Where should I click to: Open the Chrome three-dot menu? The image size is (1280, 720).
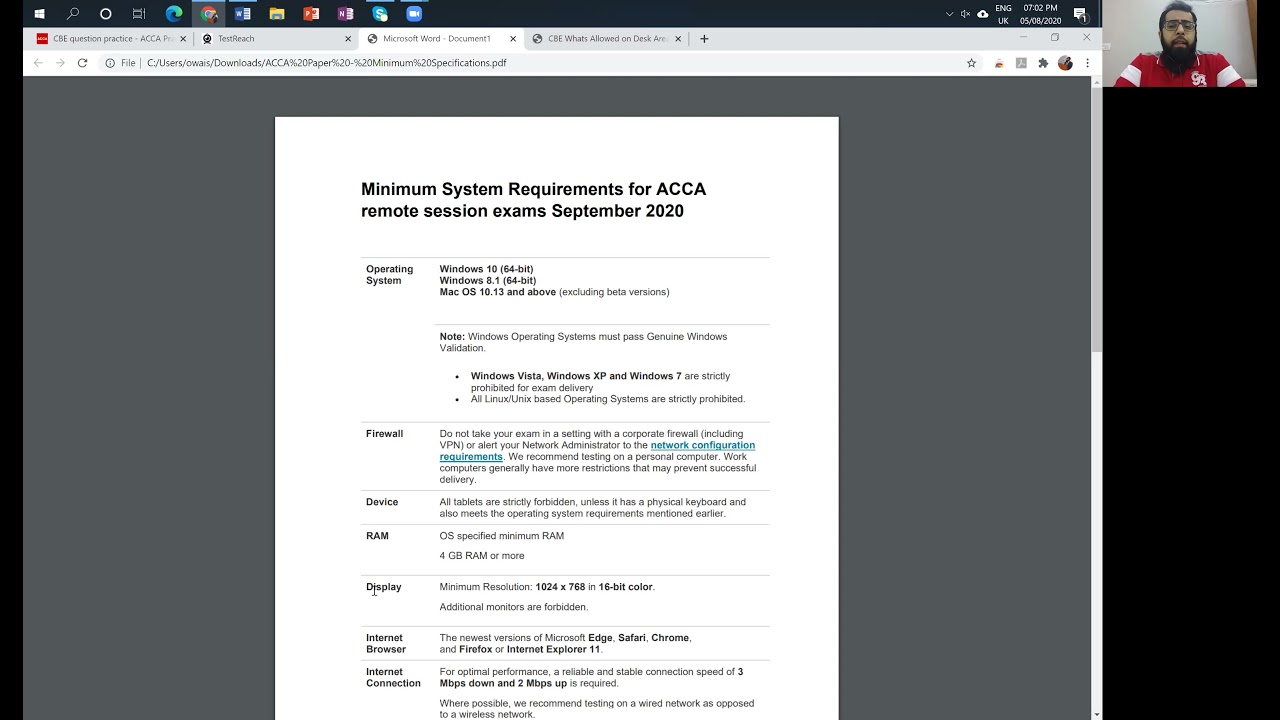(x=1087, y=63)
